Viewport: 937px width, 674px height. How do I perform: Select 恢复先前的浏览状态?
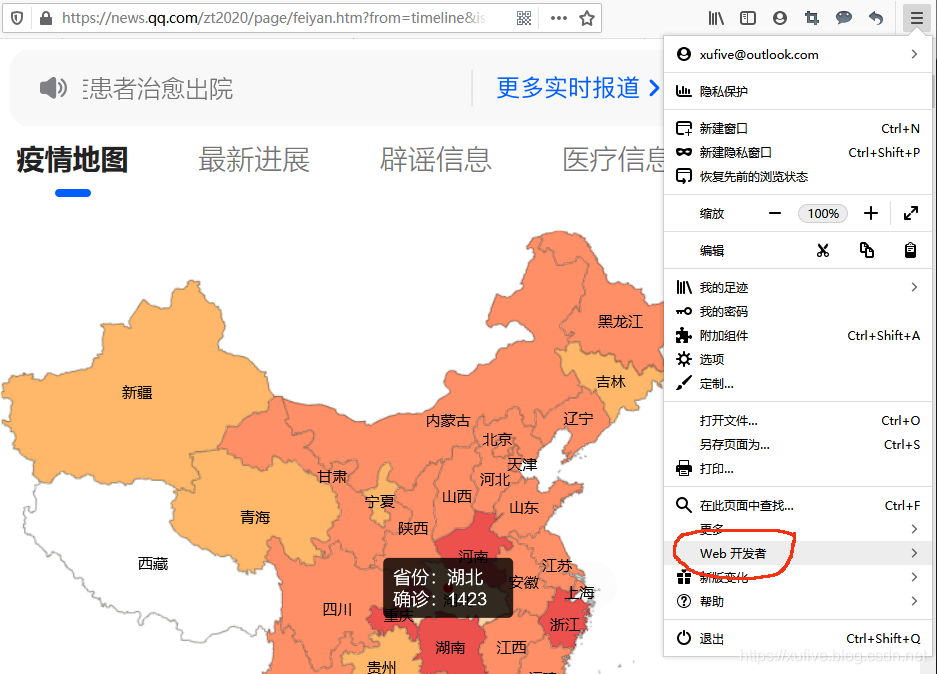(798, 177)
